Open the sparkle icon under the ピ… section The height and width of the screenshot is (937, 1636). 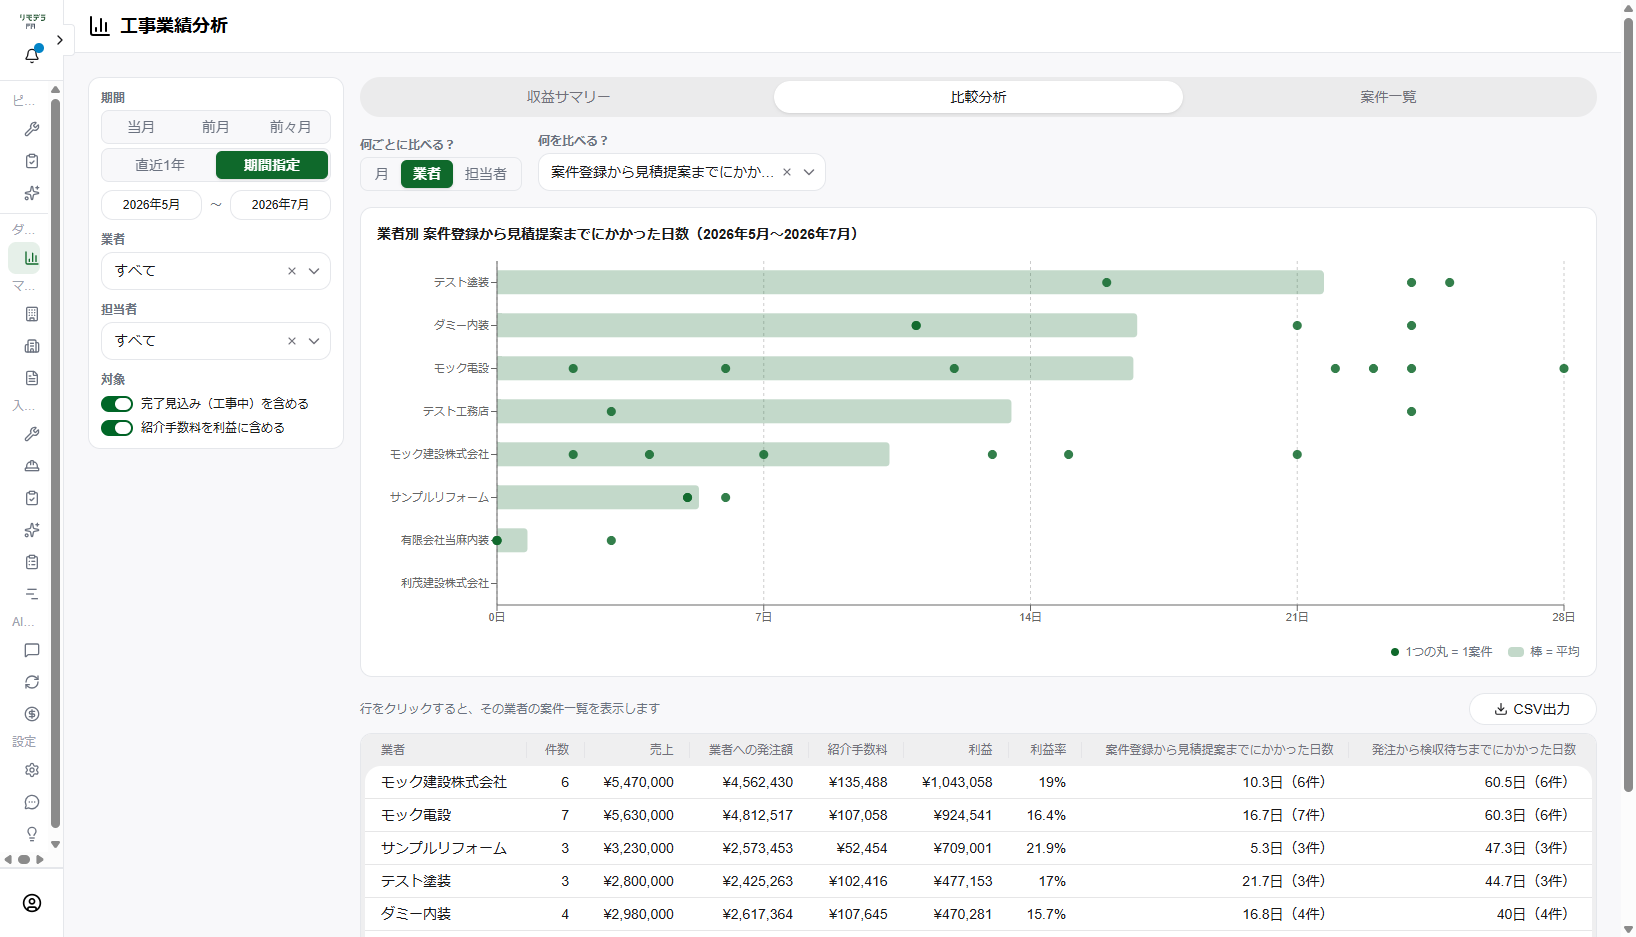tap(32, 193)
